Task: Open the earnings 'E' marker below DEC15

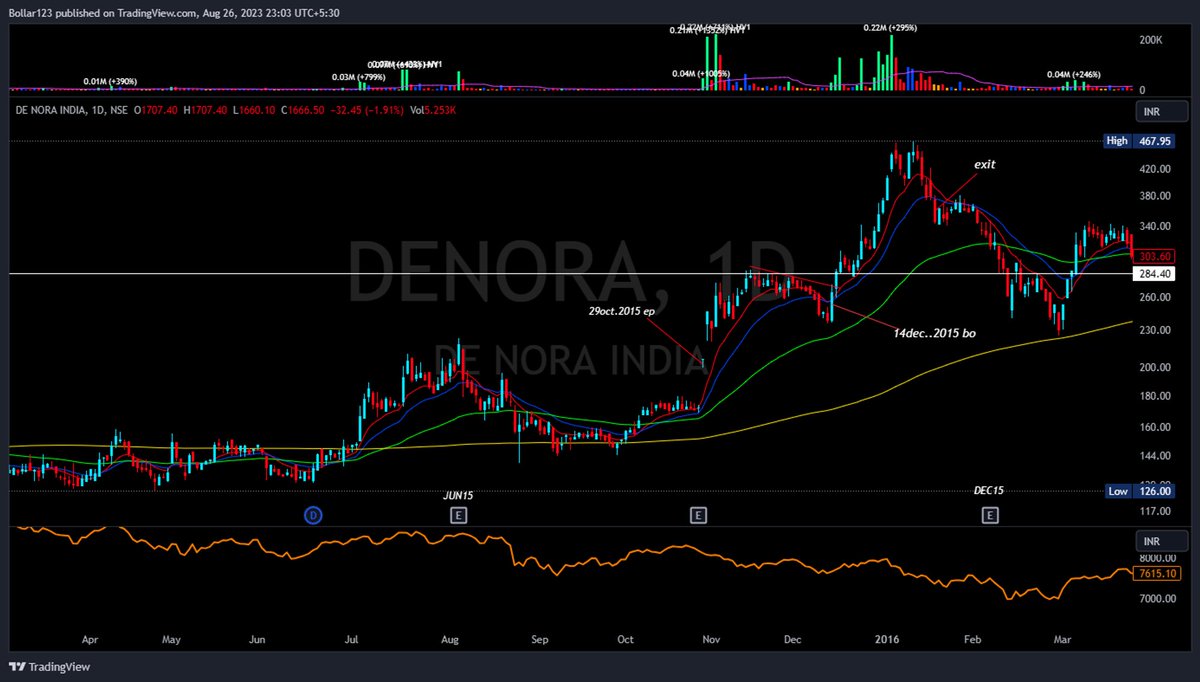Action: [990, 515]
